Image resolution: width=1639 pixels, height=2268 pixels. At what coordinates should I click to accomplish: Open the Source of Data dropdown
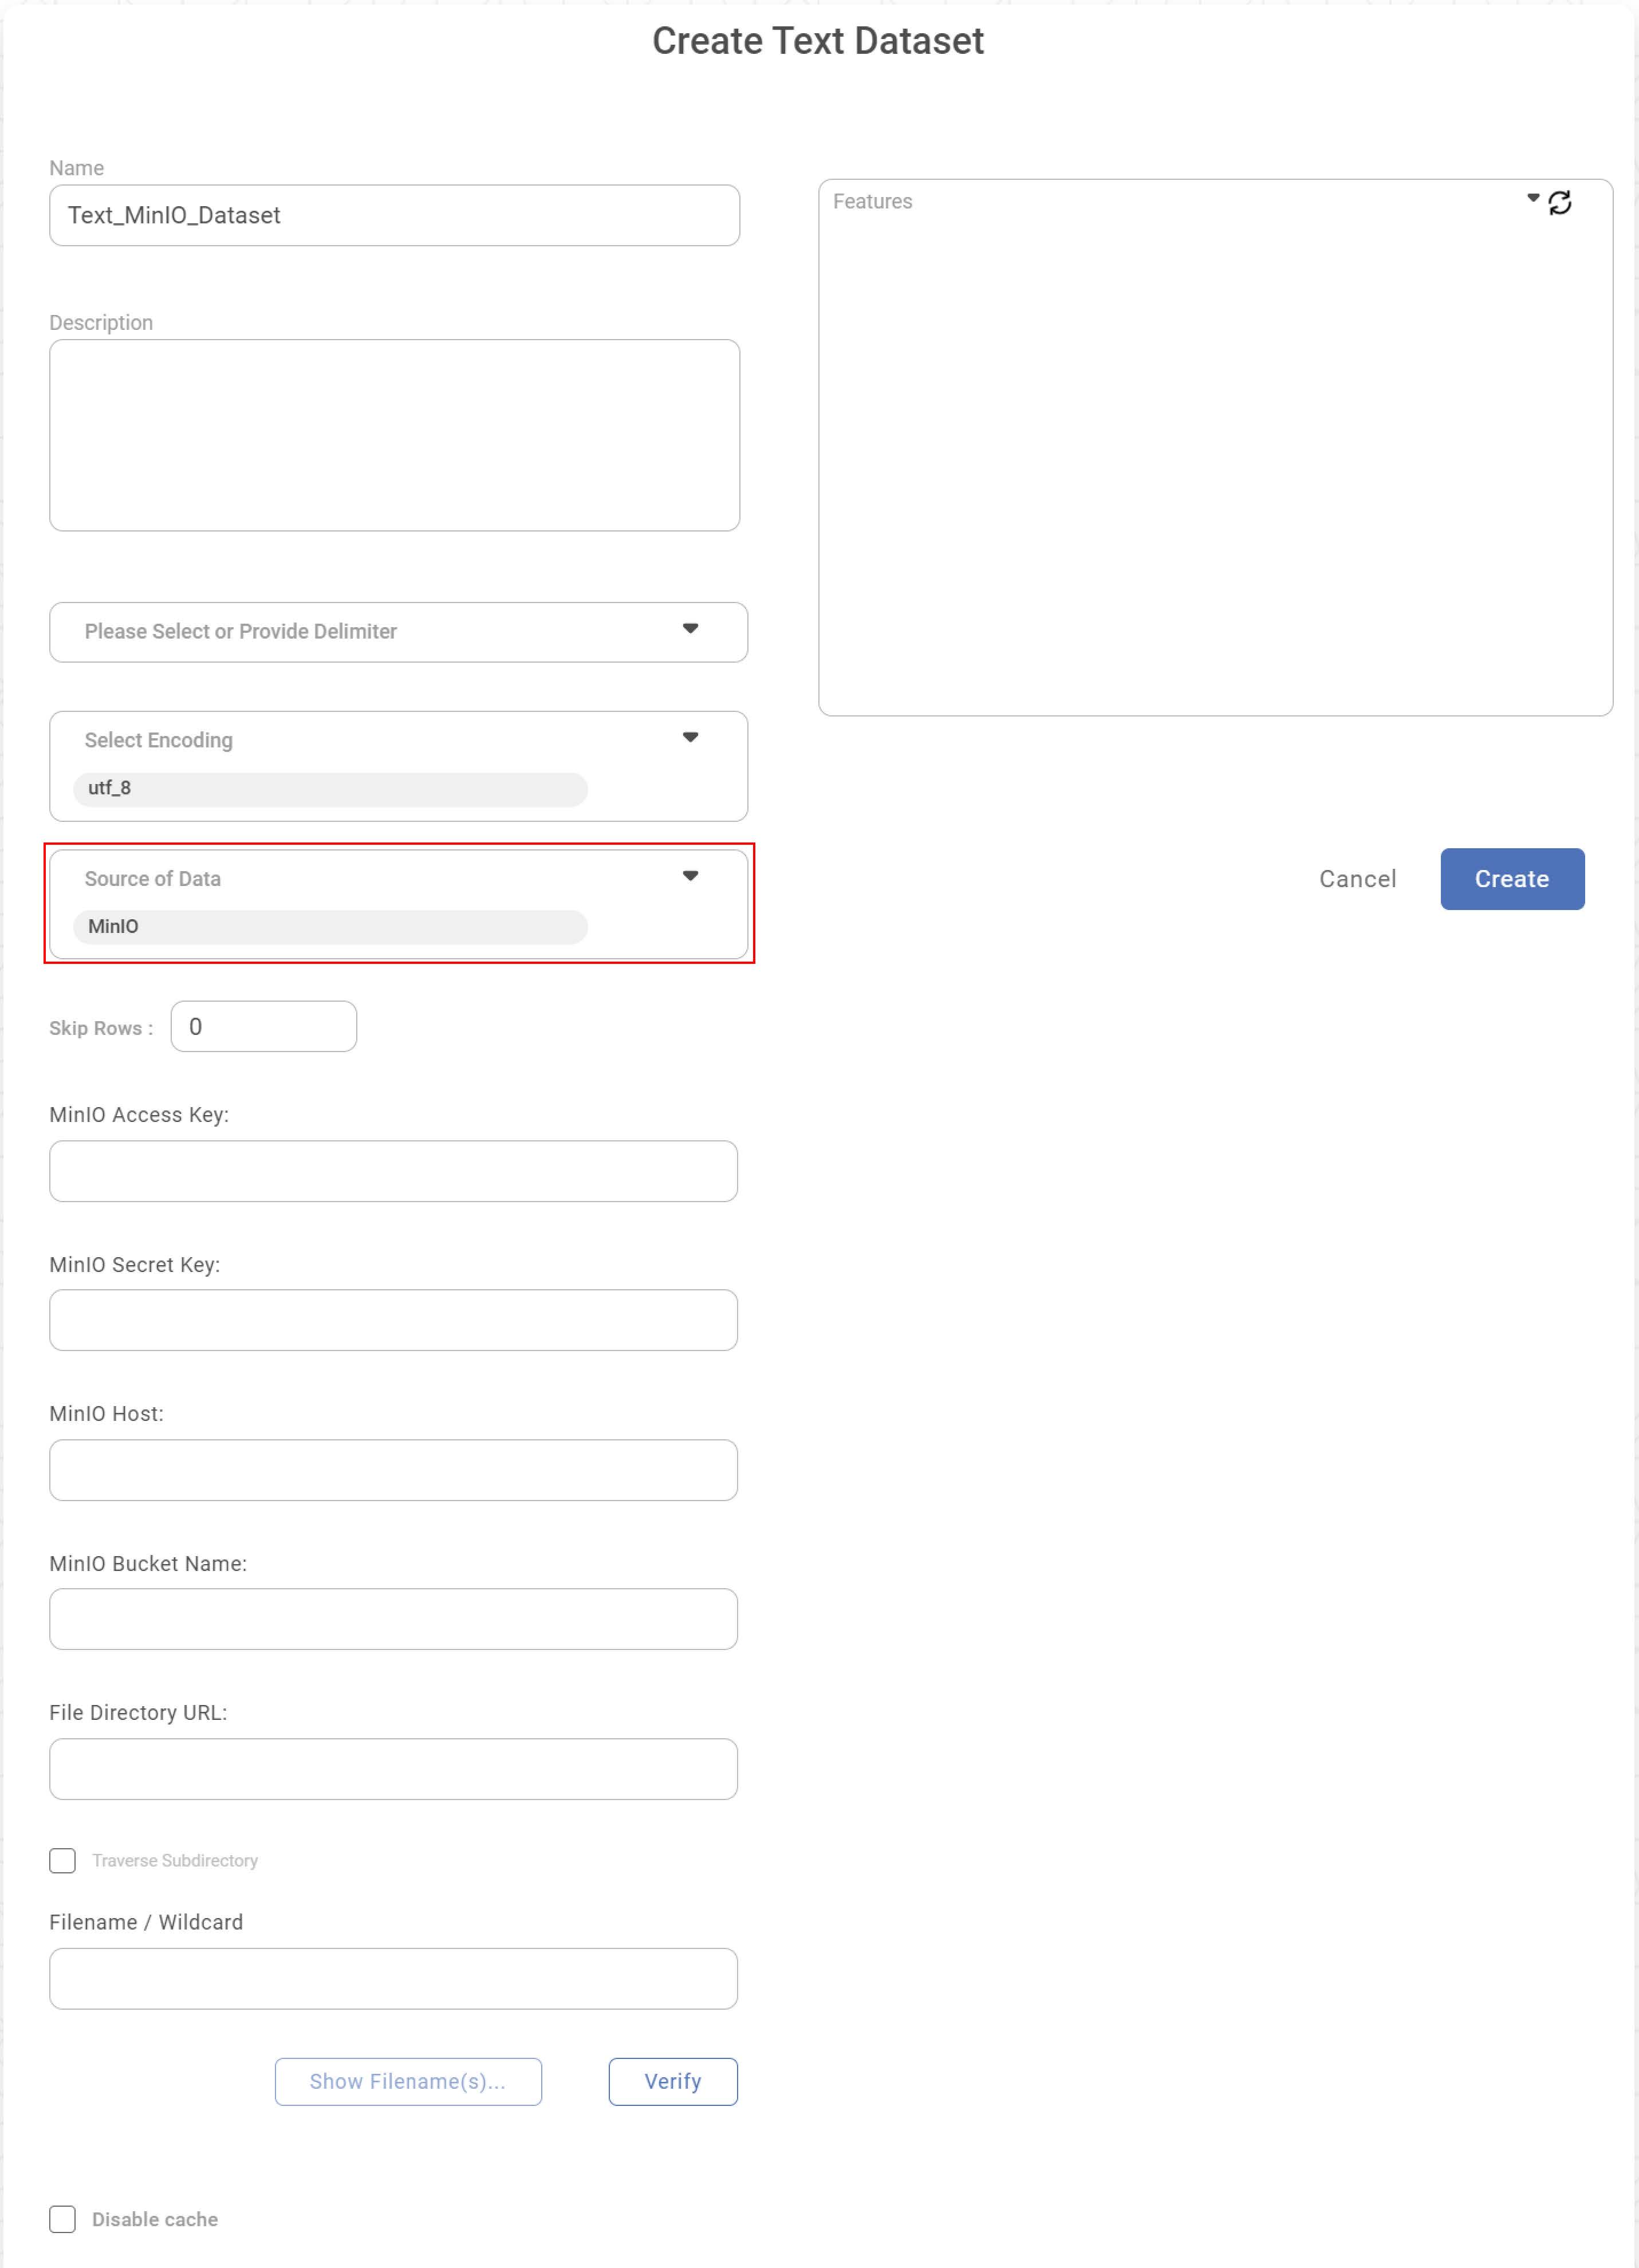tap(690, 876)
